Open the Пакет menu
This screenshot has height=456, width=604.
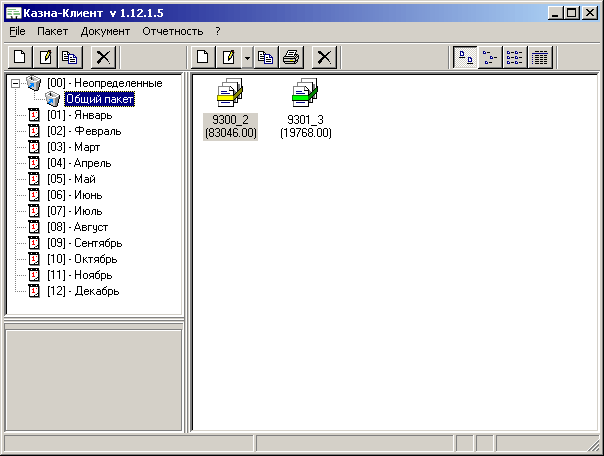pos(52,31)
